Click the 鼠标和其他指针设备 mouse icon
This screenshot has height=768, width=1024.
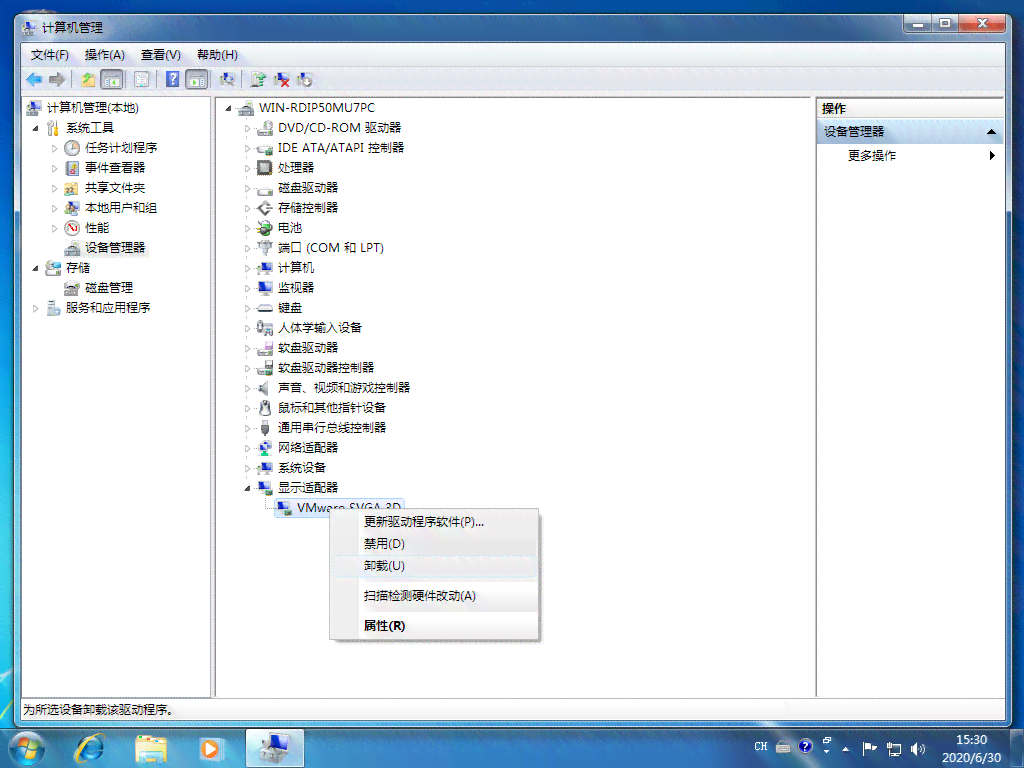[x=264, y=408]
